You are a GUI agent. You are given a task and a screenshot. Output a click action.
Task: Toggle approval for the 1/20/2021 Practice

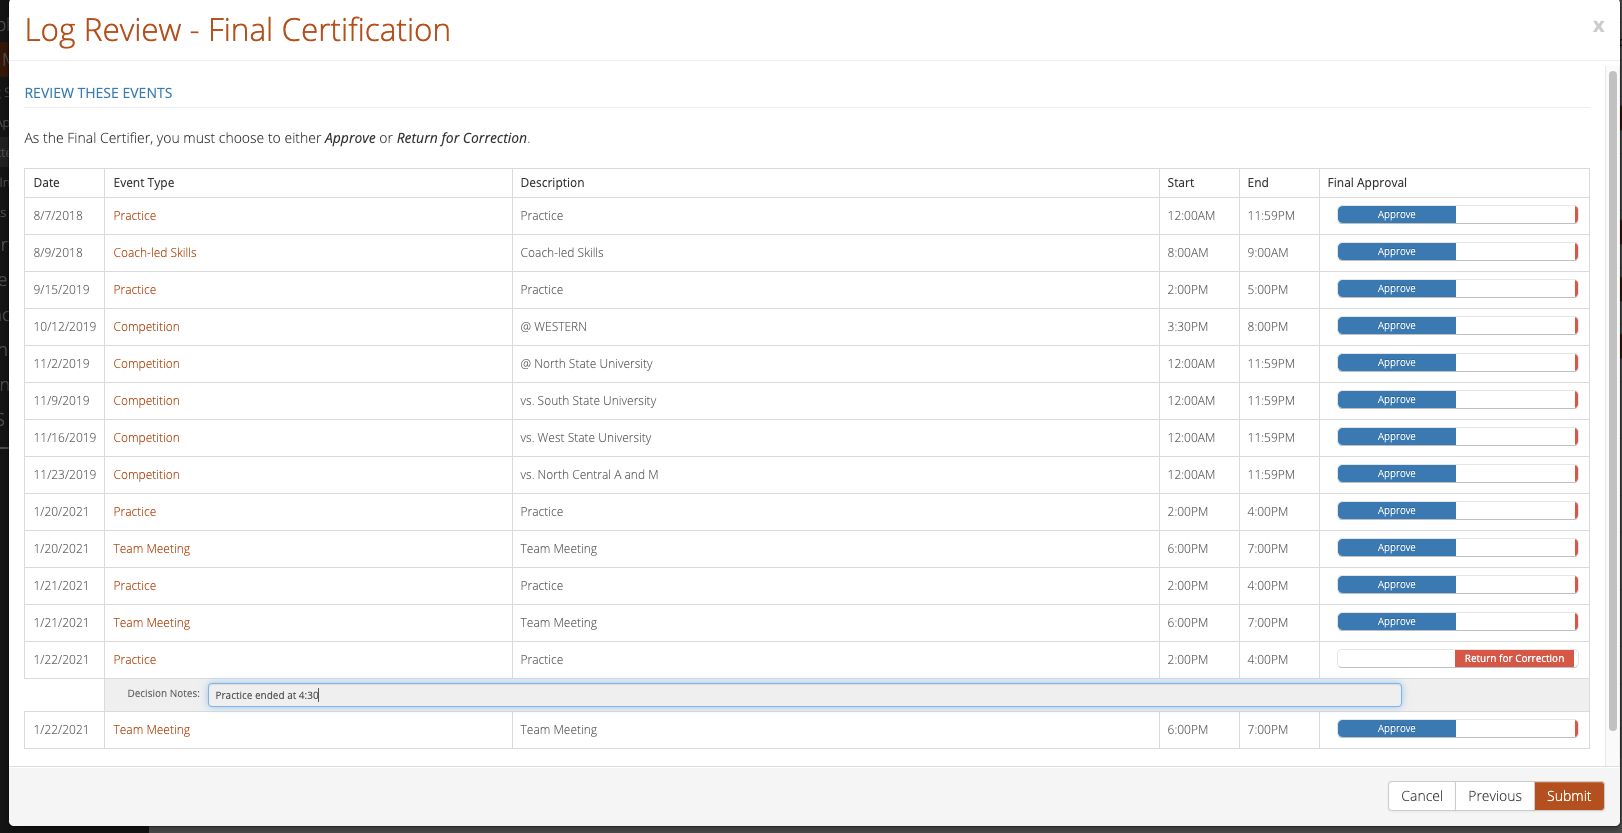[1457, 511]
